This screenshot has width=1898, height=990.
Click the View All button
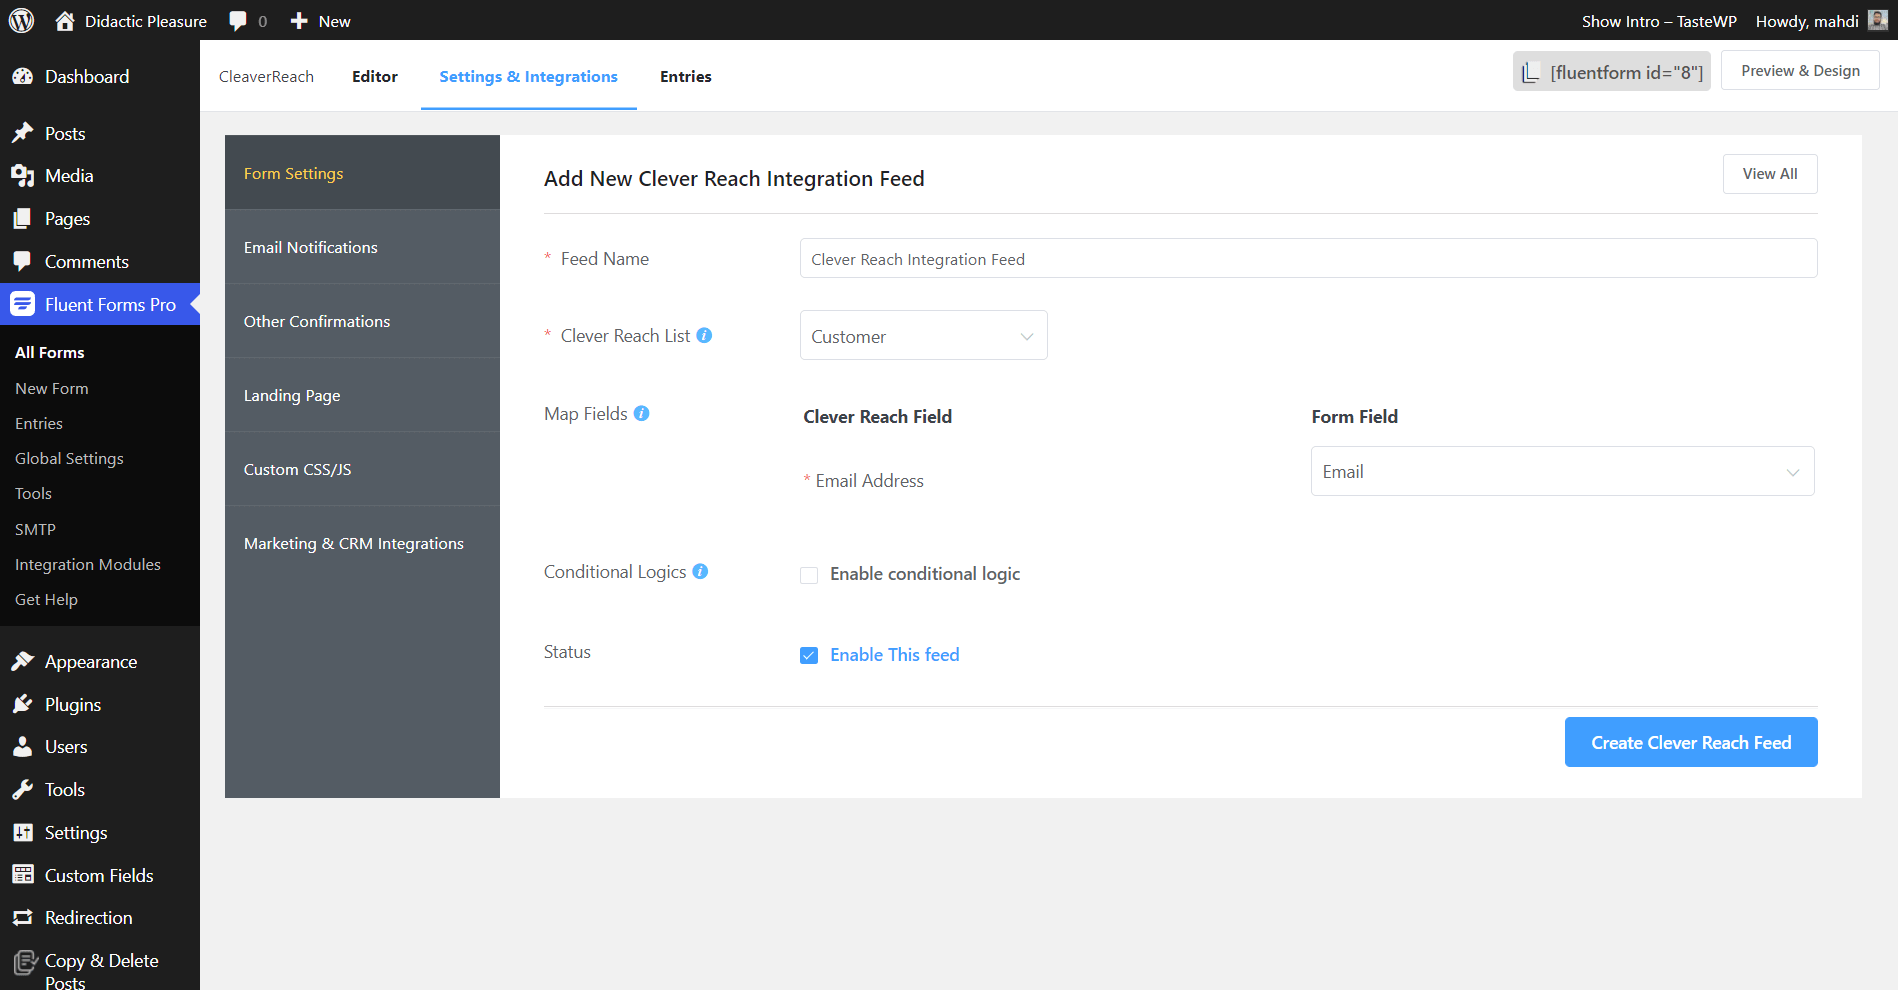tap(1769, 174)
